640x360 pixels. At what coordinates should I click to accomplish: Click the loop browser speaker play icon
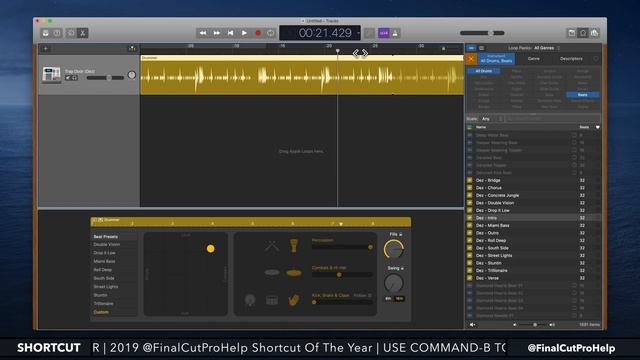coord(472,325)
